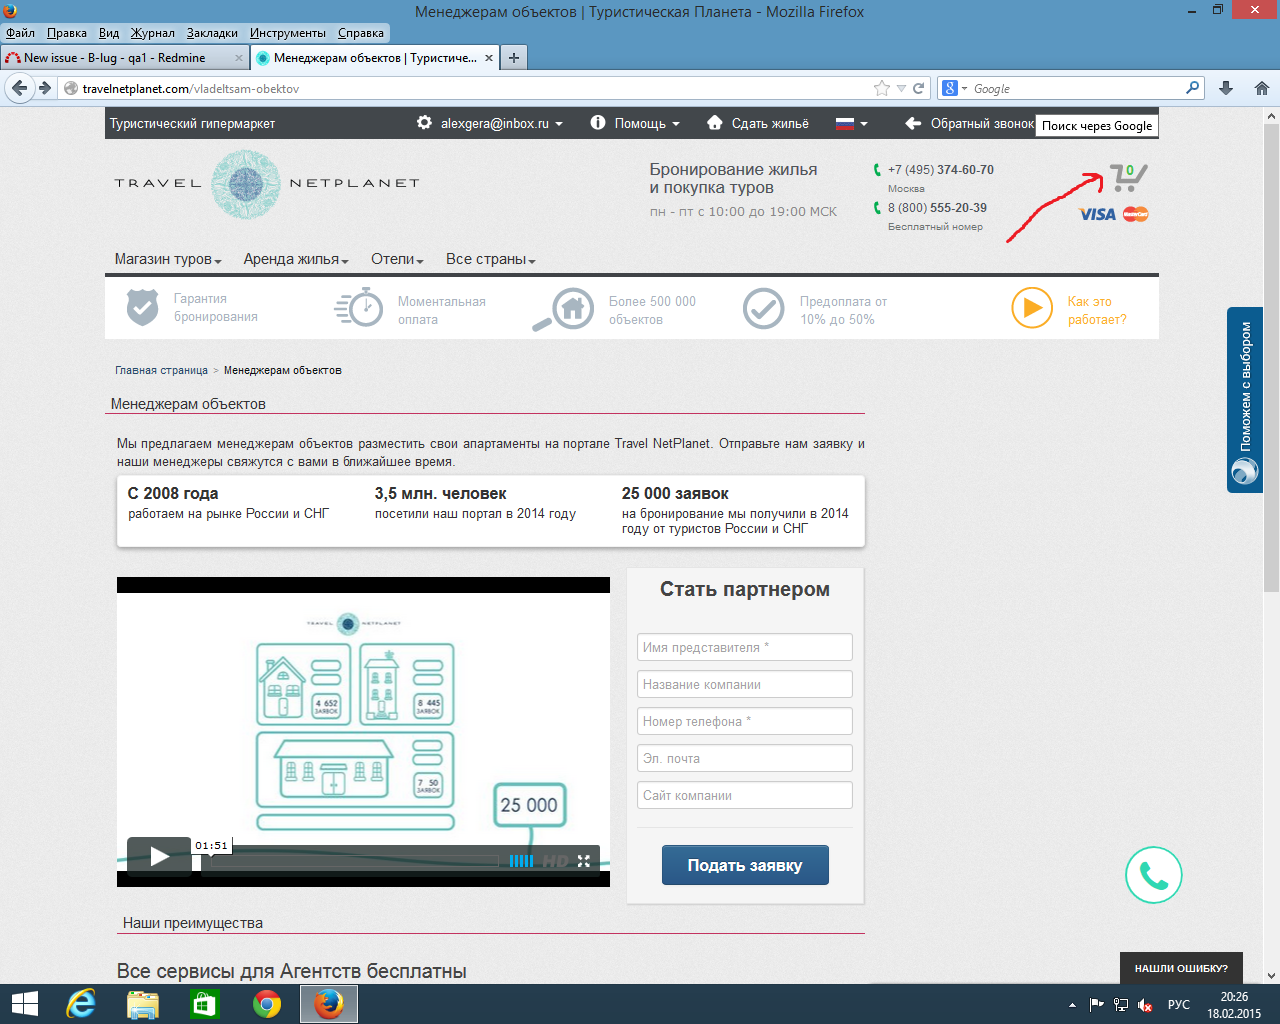1280x1024 pixels.
Task: Expand the language flag dropdown
Action: point(852,123)
